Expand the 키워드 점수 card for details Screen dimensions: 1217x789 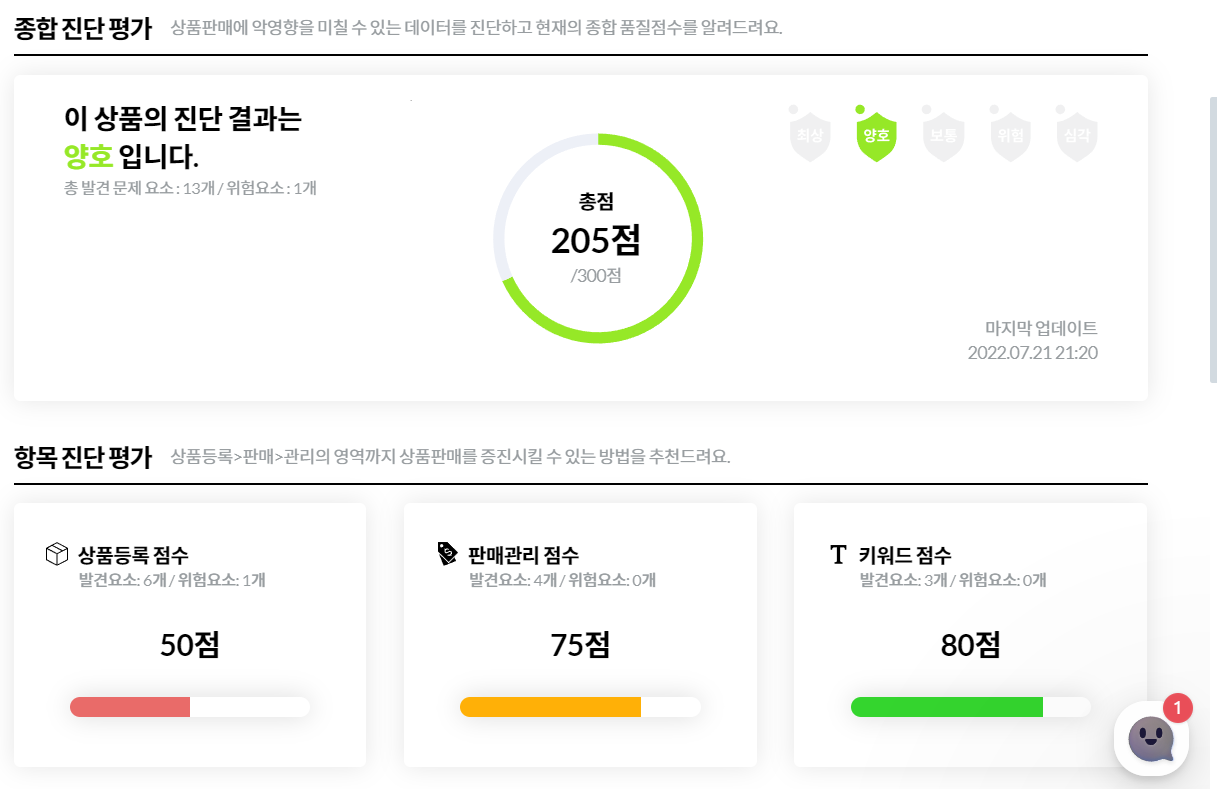click(970, 635)
